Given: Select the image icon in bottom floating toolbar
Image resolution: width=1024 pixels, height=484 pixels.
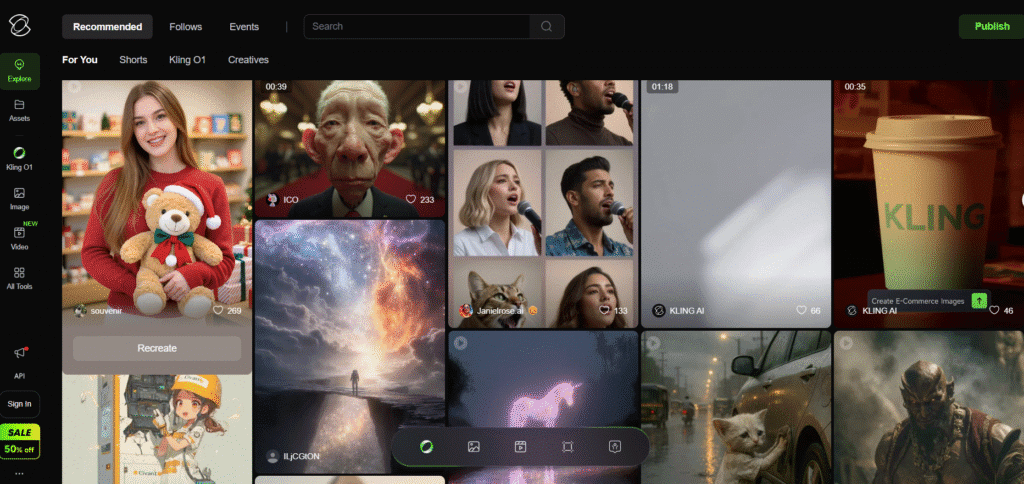Looking at the screenshot, I should click(474, 447).
